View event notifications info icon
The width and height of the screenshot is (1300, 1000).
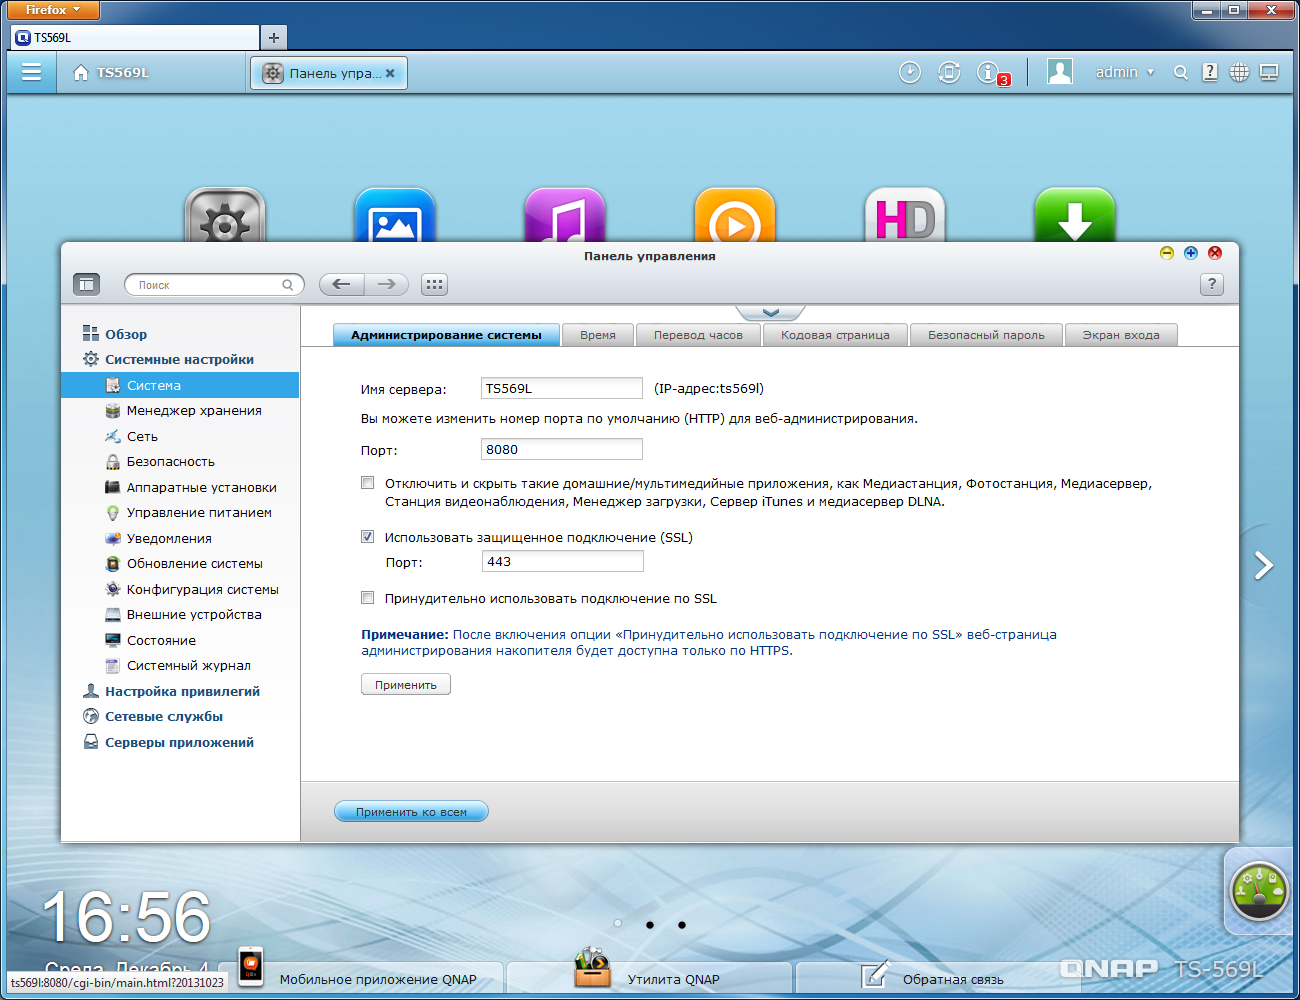(x=989, y=72)
